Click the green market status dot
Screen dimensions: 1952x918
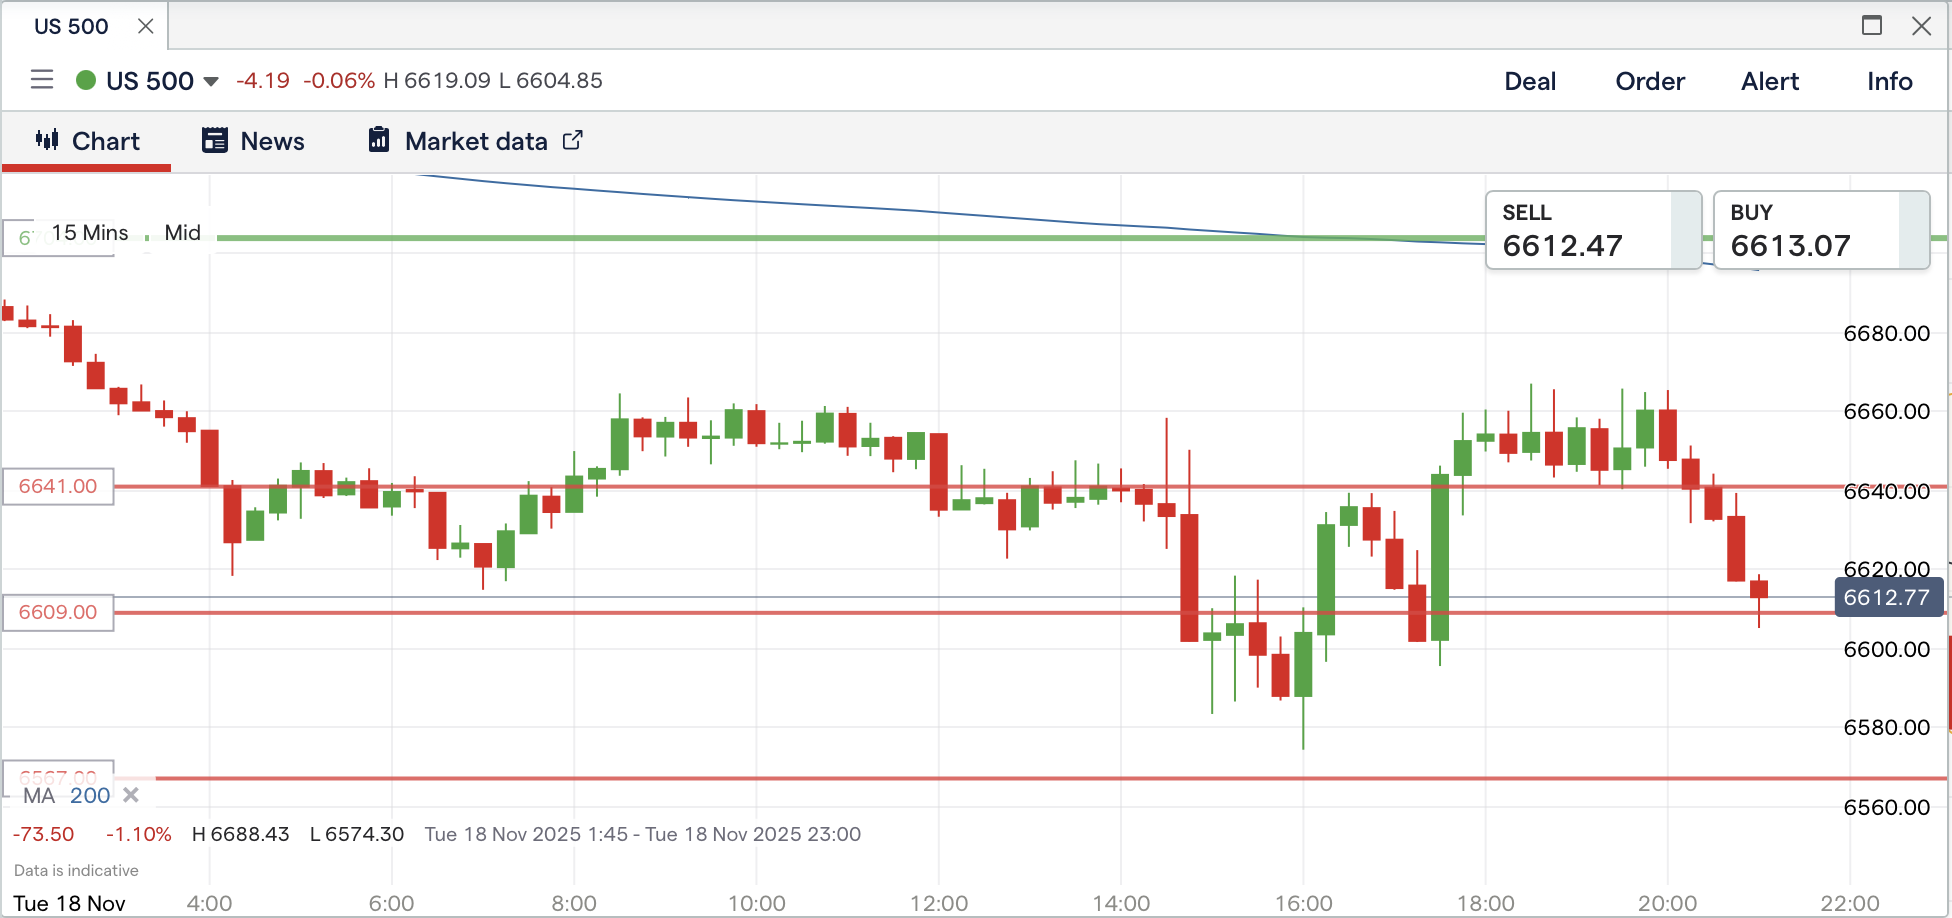pyautogui.click(x=86, y=80)
